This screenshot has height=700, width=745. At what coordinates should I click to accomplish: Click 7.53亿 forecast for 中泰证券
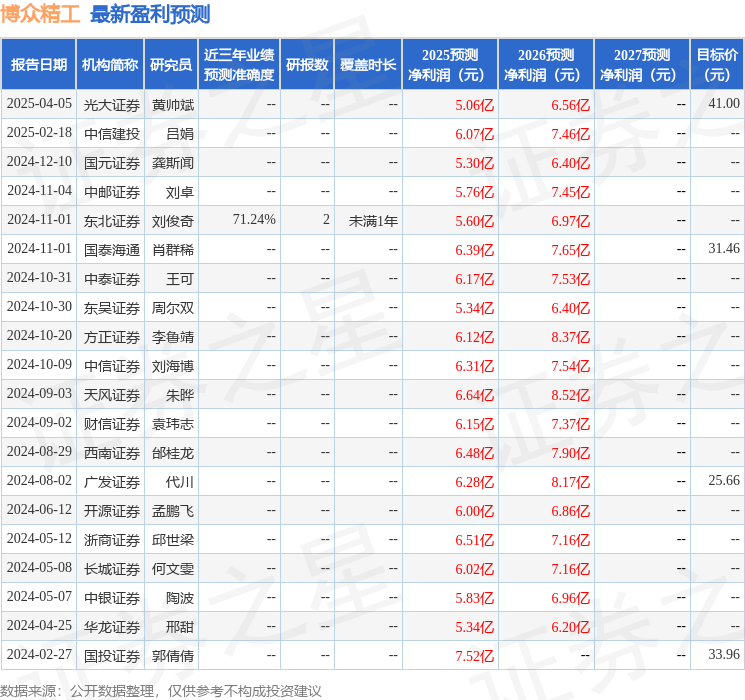pyautogui.click(x=571, y=279)
